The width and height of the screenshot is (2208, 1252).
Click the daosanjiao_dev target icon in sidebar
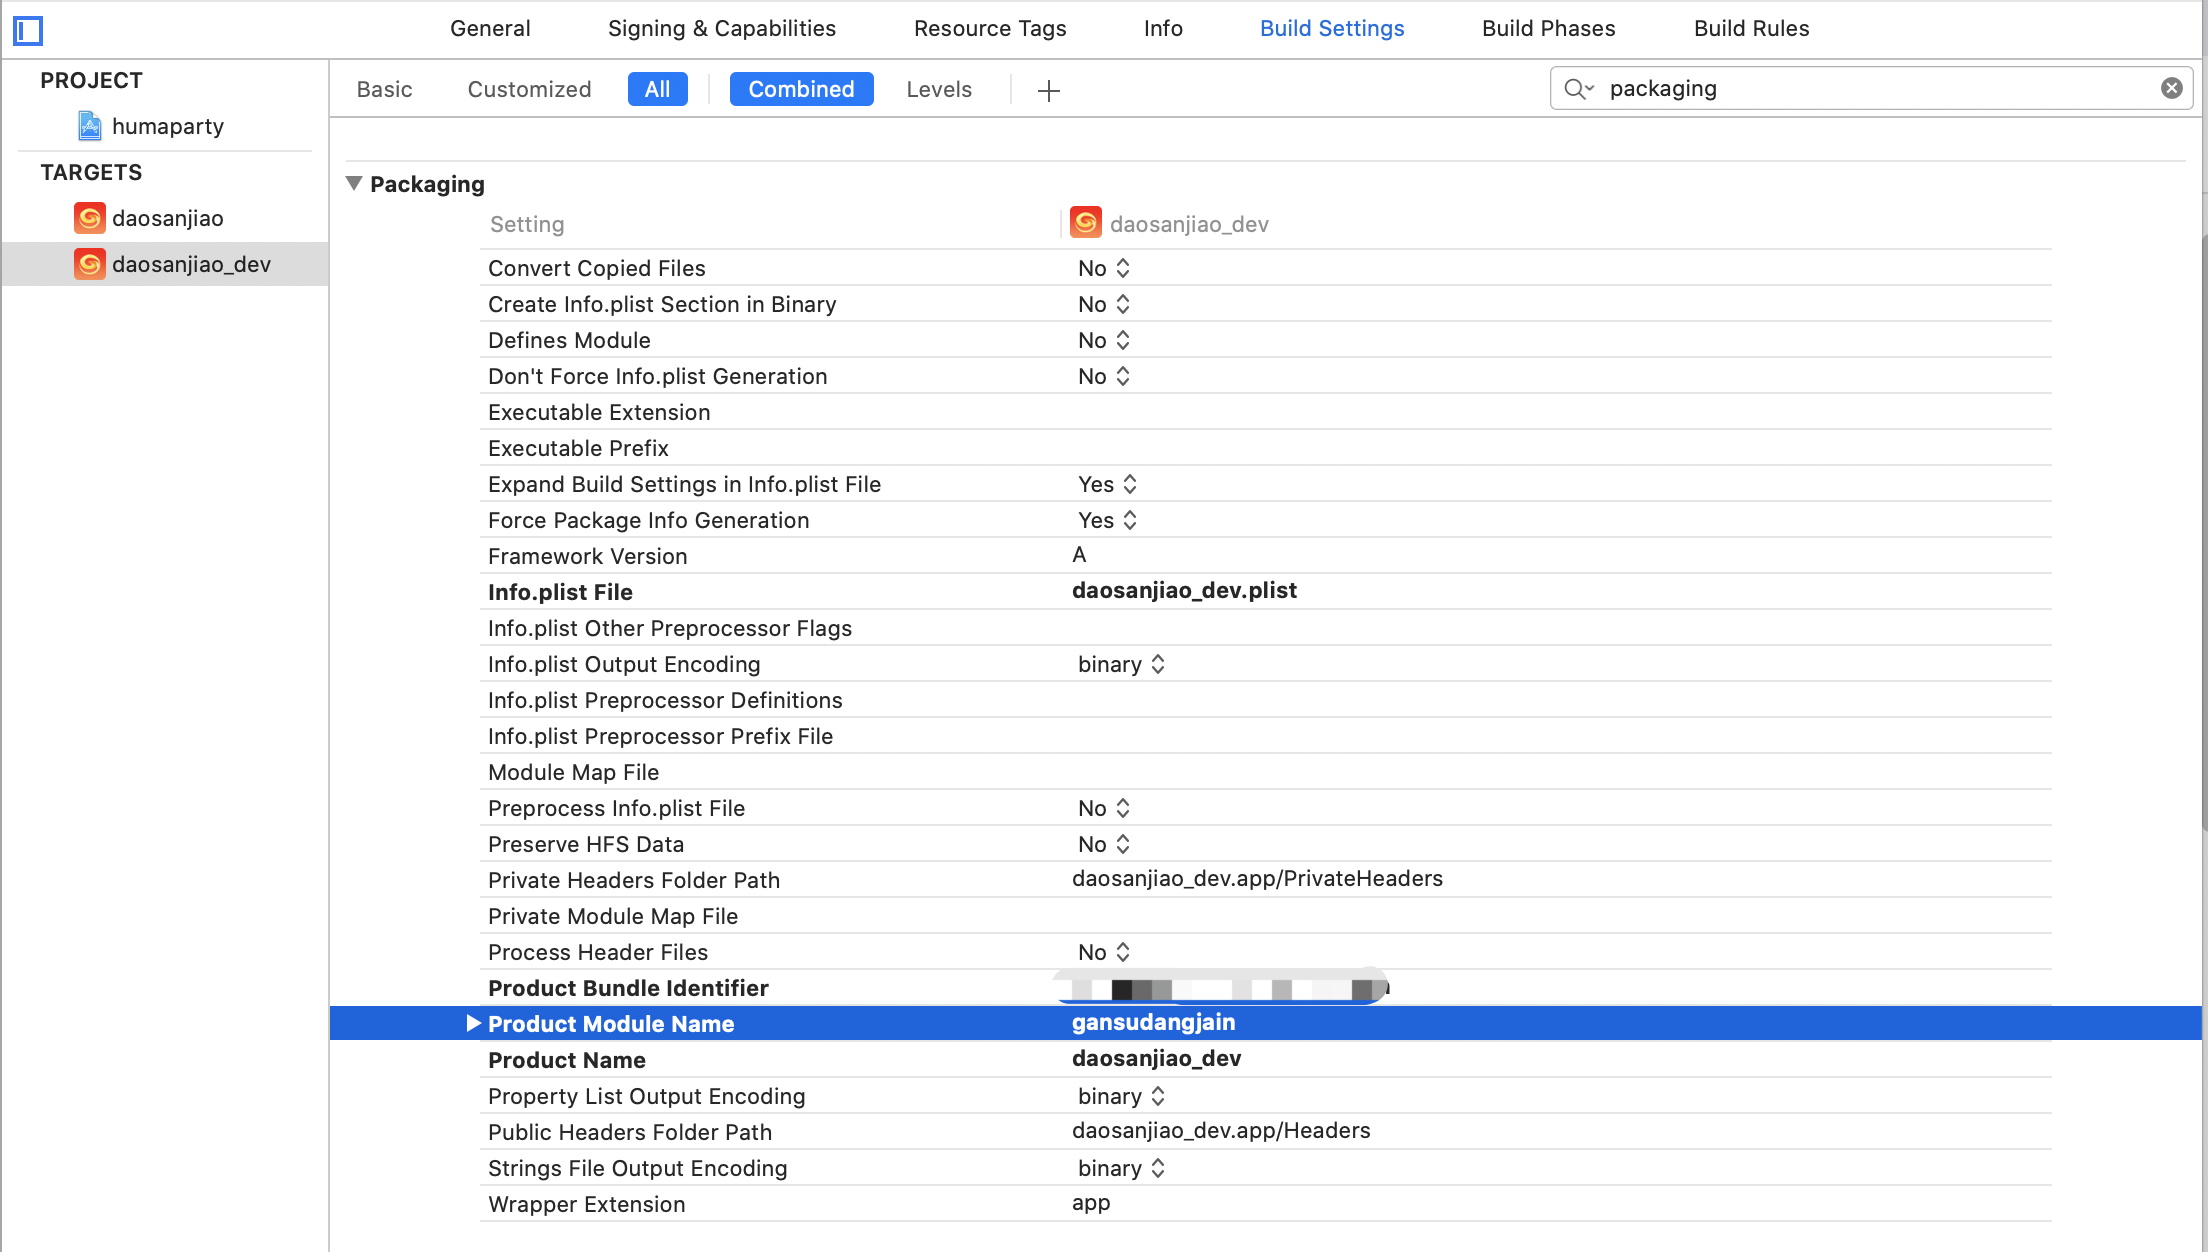click(90, 264)
